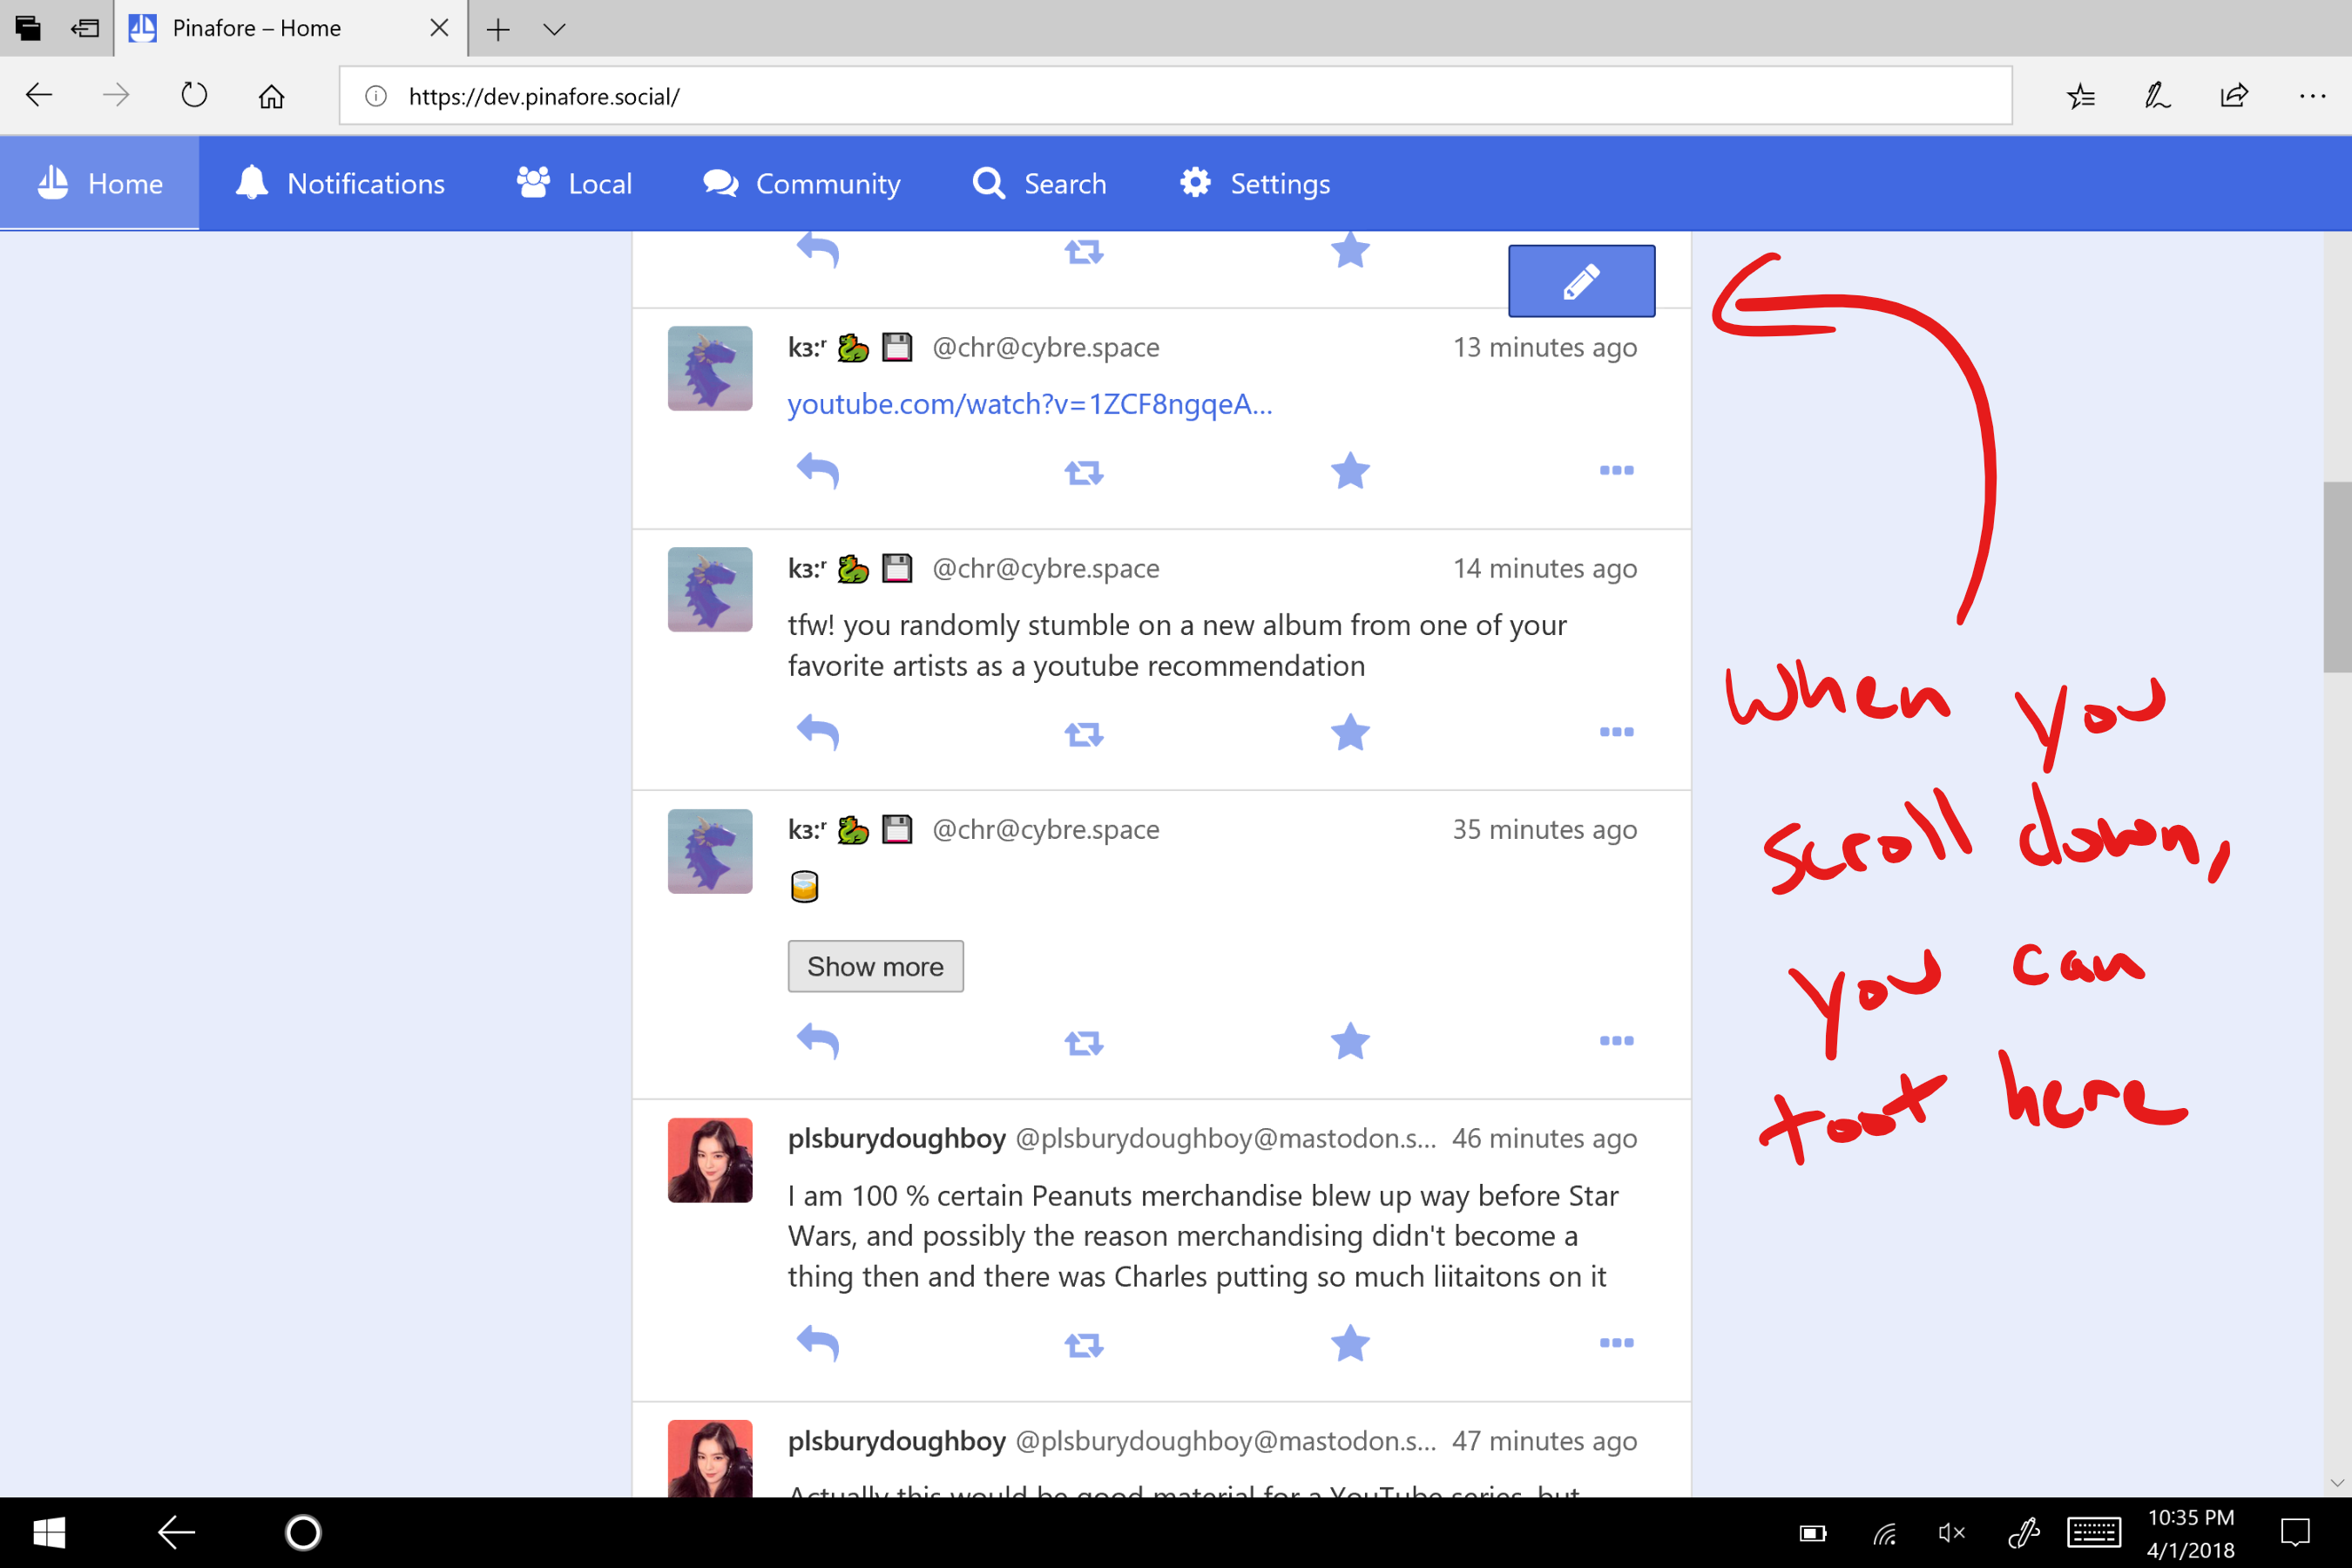This screenshot has height=1568, width=2352.
Task: Open the browser favorites hub star icon
Action: (2080, 96)
